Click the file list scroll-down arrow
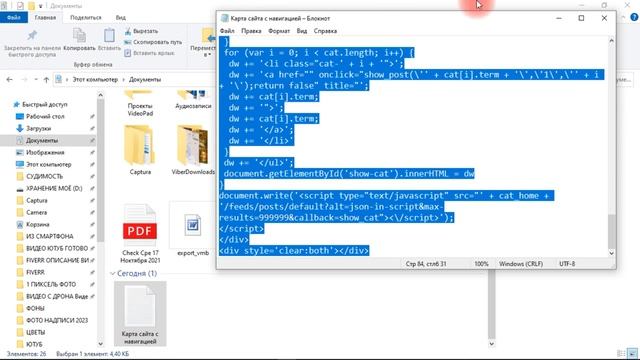The image size is (640, 360). point(491,344)
